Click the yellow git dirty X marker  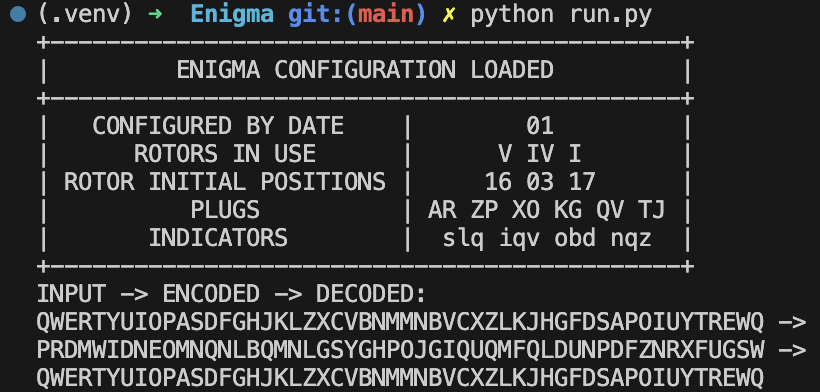[449, 15]
